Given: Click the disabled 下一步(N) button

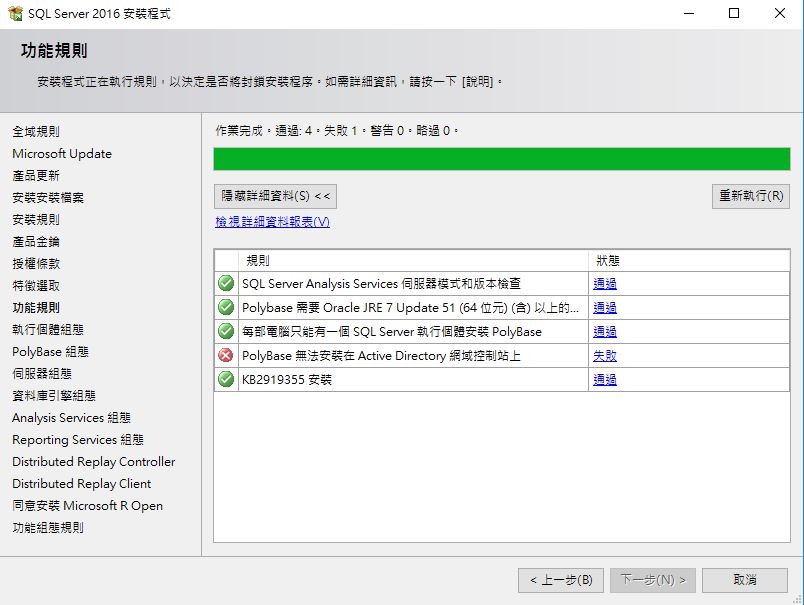Looking at the screenshot, I should [x=653, y=580].
